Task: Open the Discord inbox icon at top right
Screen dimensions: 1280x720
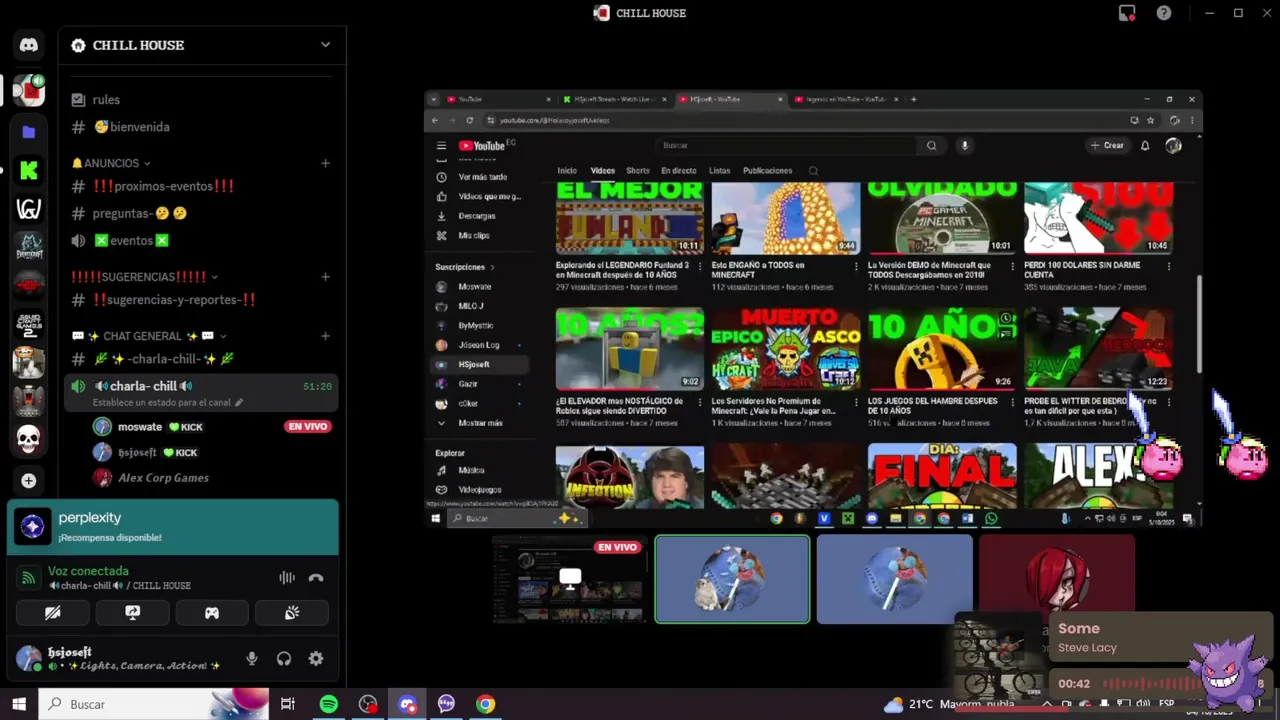Action: click(1127, 13)
